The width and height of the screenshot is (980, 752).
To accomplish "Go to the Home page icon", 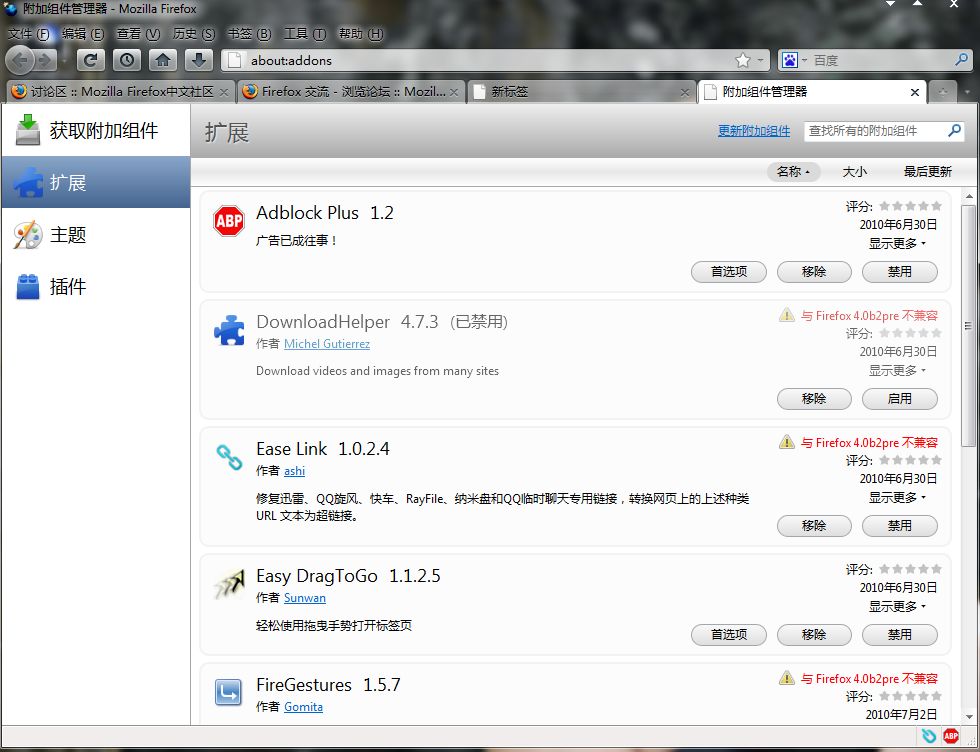I will click(163, 60).
